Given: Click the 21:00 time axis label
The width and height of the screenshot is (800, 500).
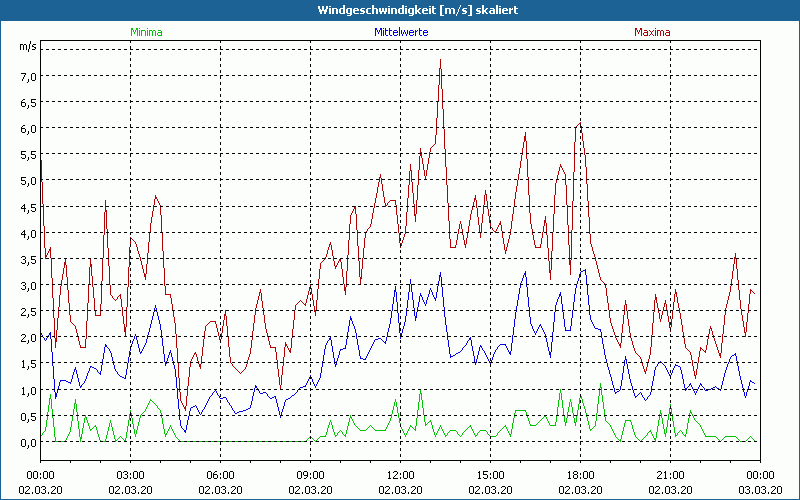Looking at the screenshot, I should pos(670,476).
